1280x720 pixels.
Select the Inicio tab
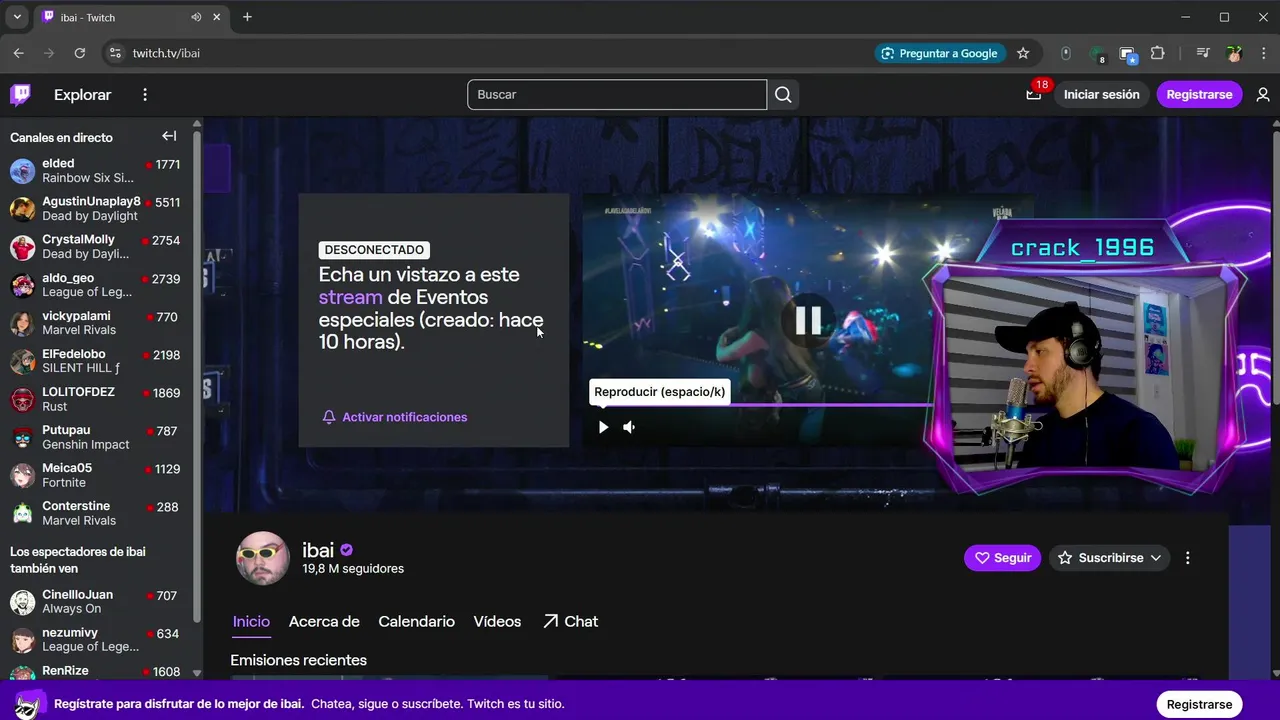(x=251, y=621)
